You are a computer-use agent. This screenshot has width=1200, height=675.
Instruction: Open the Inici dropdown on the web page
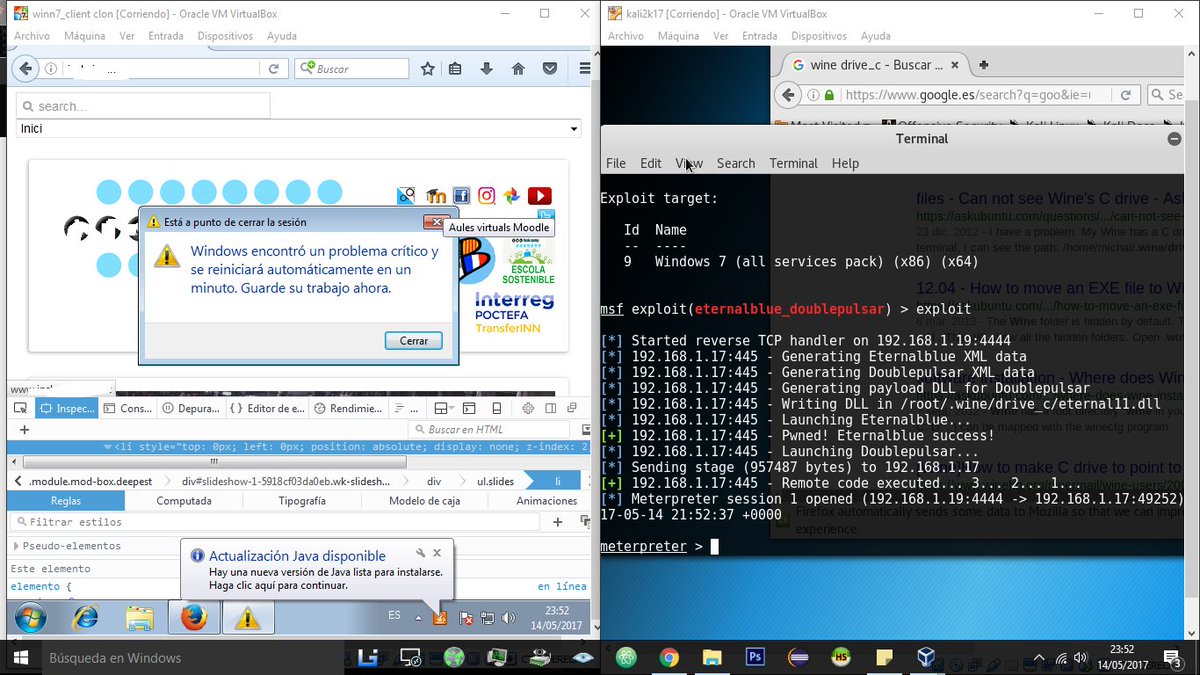[299, 129]
